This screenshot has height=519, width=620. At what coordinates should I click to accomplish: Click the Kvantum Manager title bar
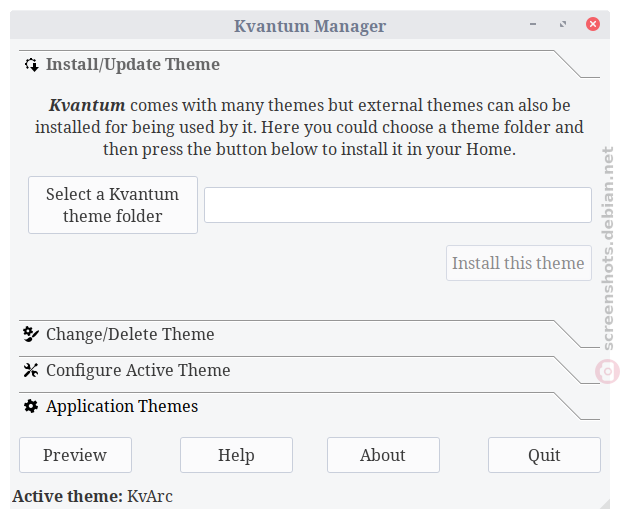point(310,25)
